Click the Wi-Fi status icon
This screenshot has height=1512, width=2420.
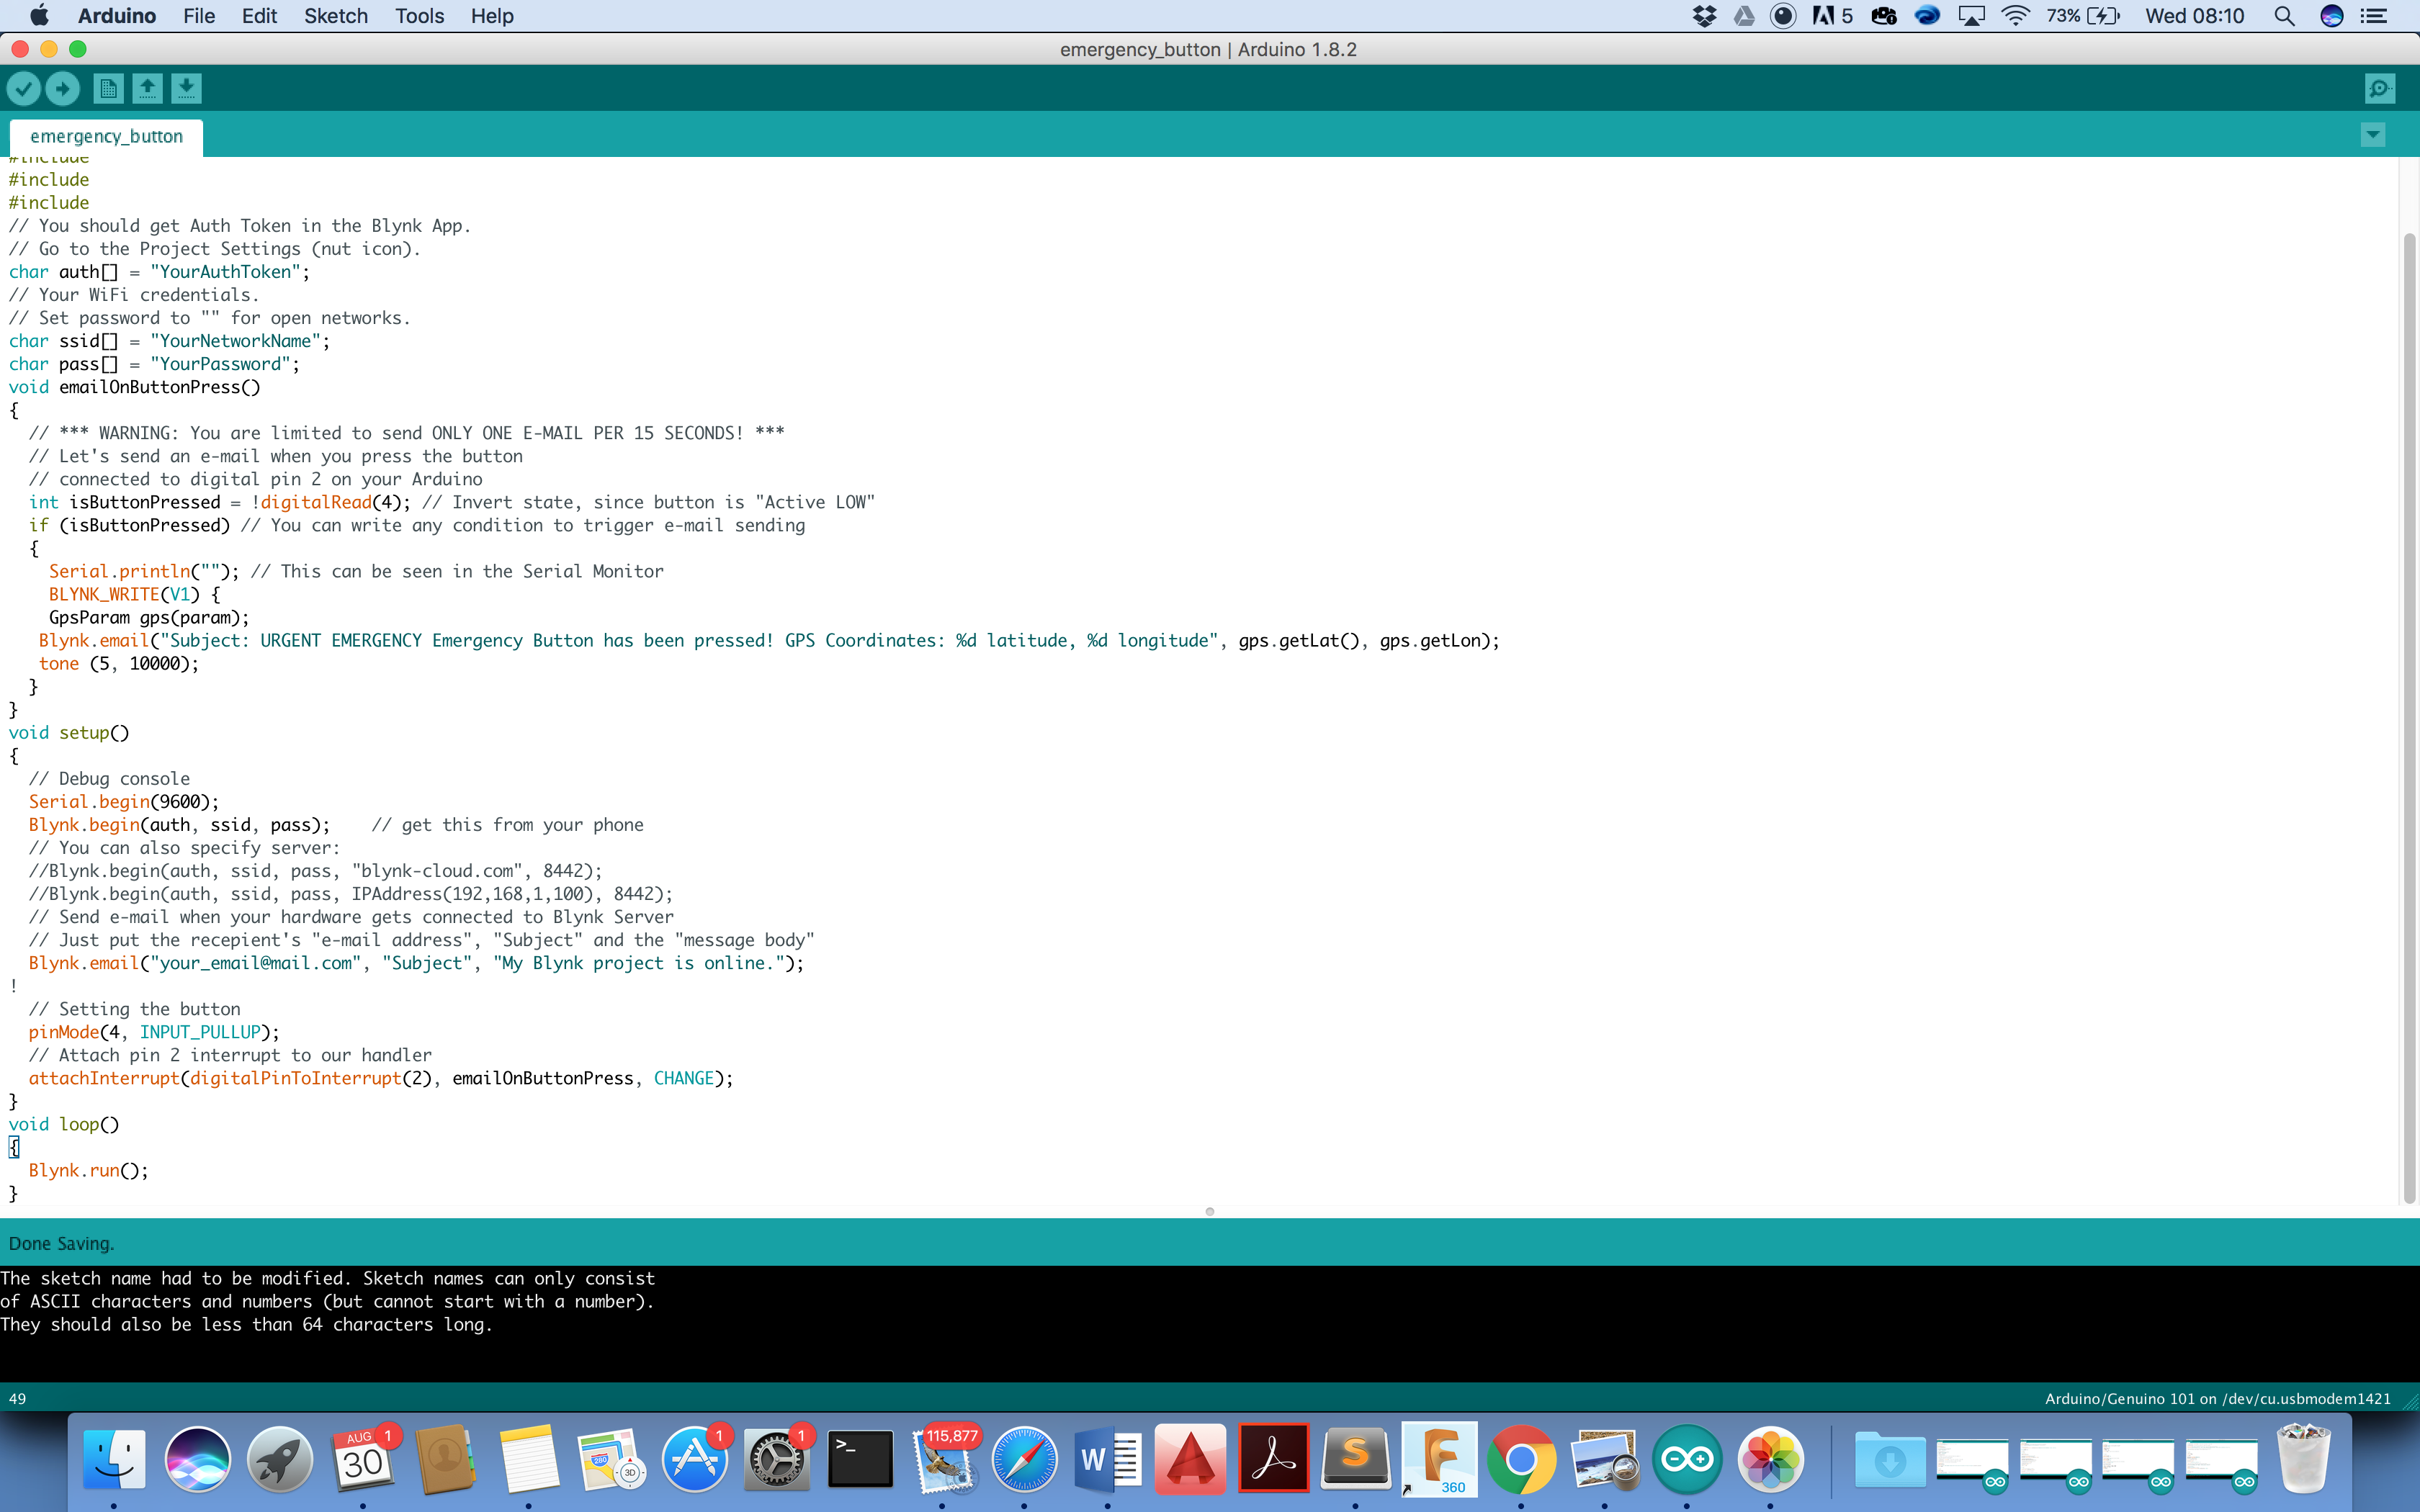click(x=2015, y=16)
